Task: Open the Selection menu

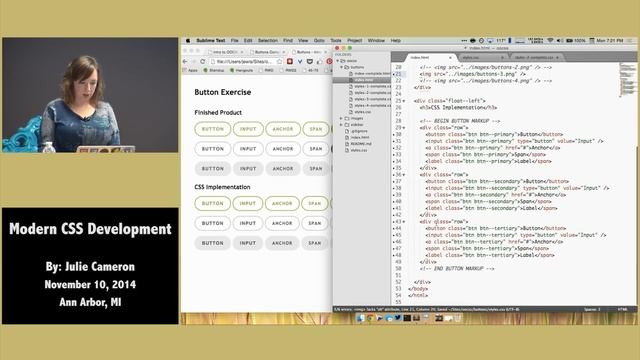Action: coord(268,40)
